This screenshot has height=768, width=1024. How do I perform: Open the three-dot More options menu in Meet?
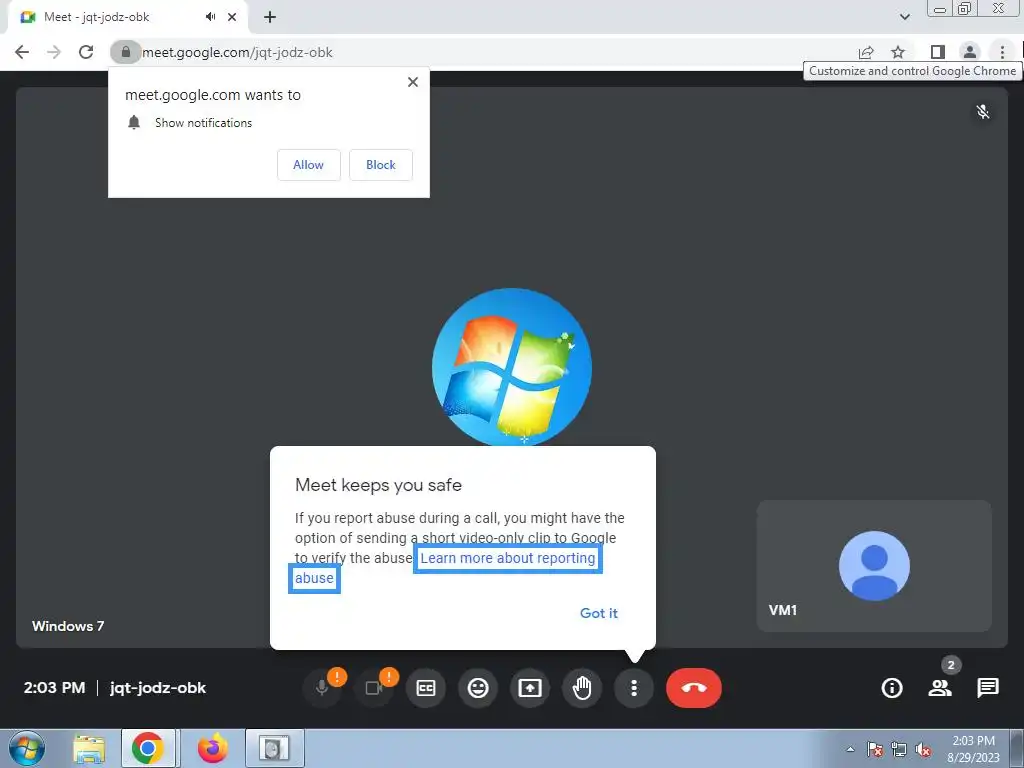coord(633,688)
